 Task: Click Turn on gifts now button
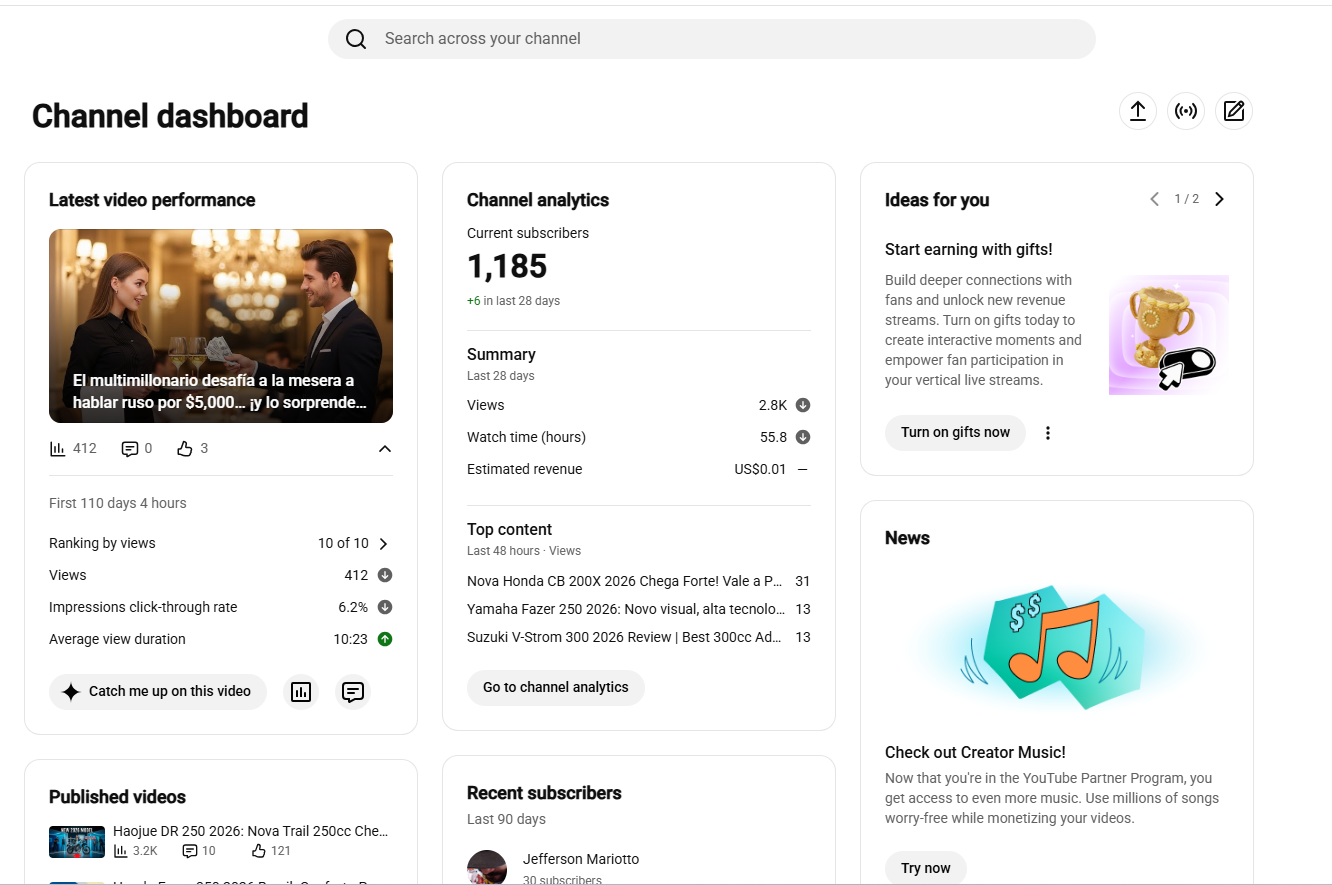955,433
